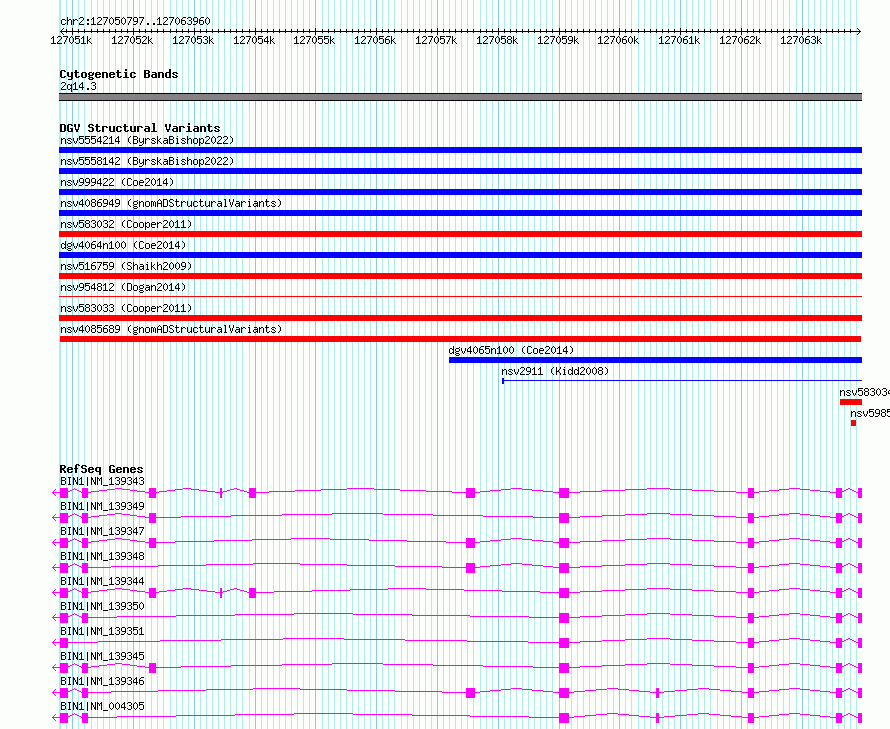The width and height of the screenshot is (890, 729).
Task: Click the blue bar under dgv4064n100
Action: pos(460,255)
